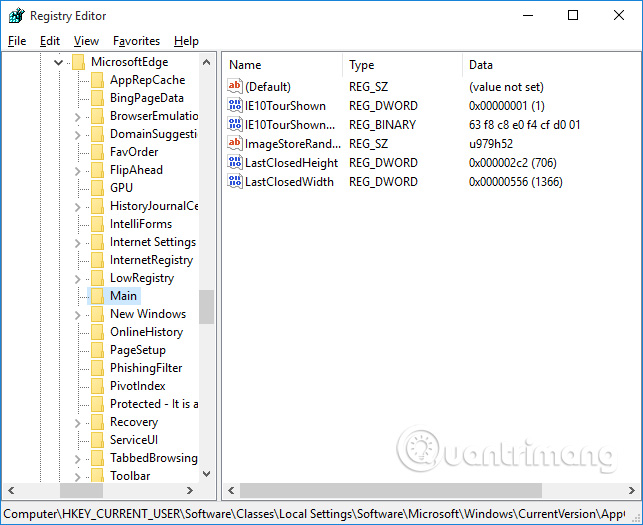Expand the FlipAhead key
Screen dimensions: 643x525
point(77,171)
